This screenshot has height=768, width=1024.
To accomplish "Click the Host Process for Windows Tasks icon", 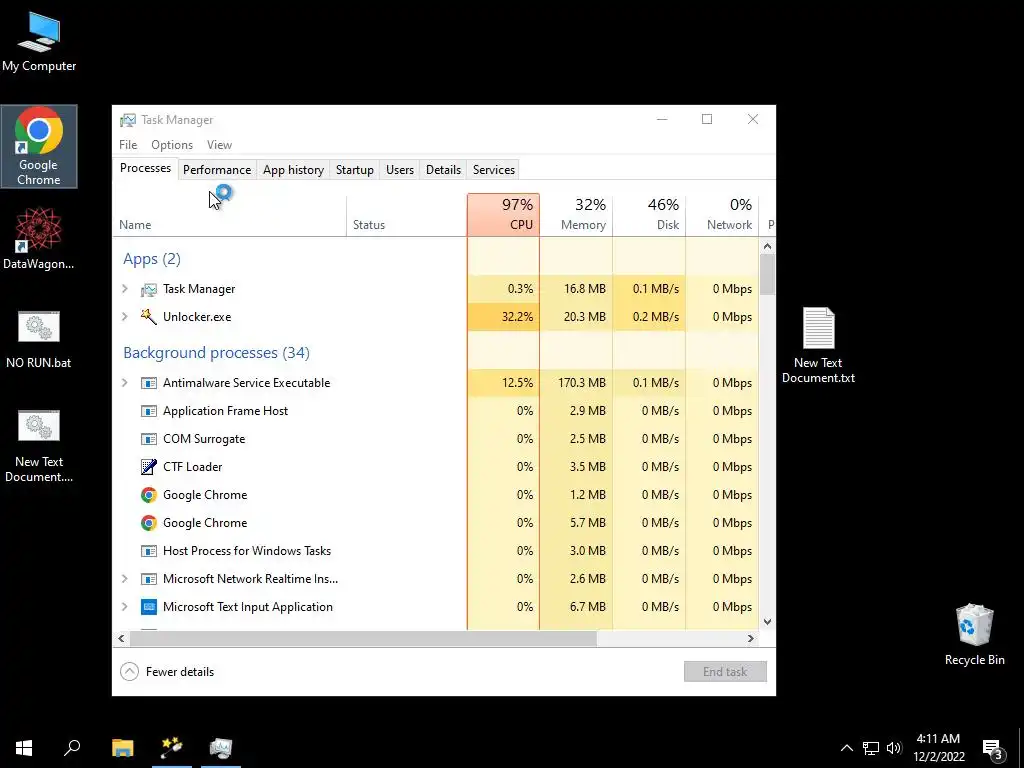I will point(149,551).
